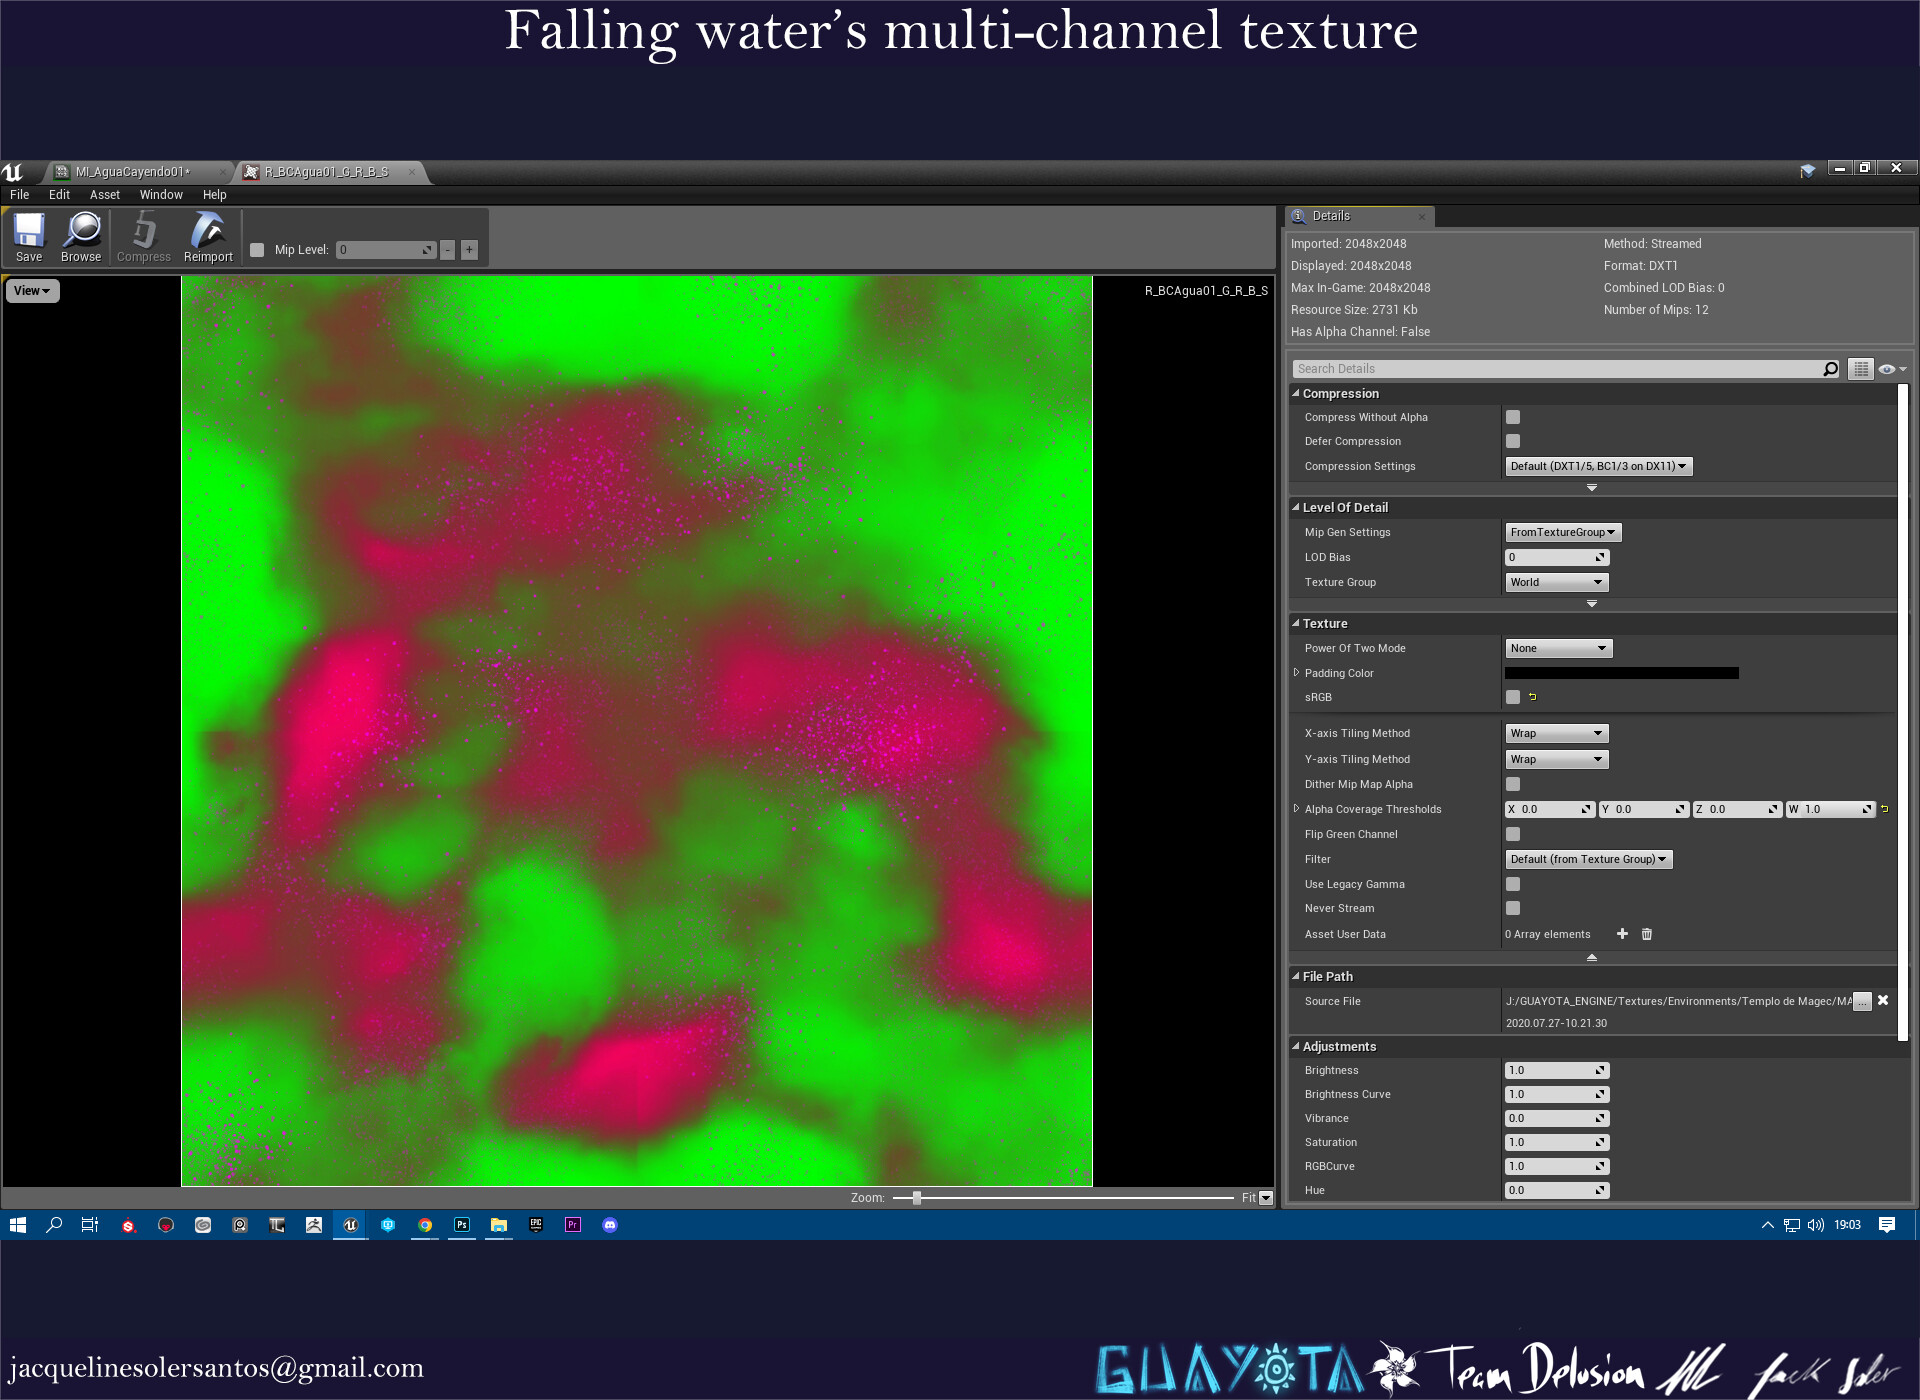Screen dimensions: 1920x1400
Task: Switch to the MI_AguaCayendo01 tab
Action: pos(132,172)
